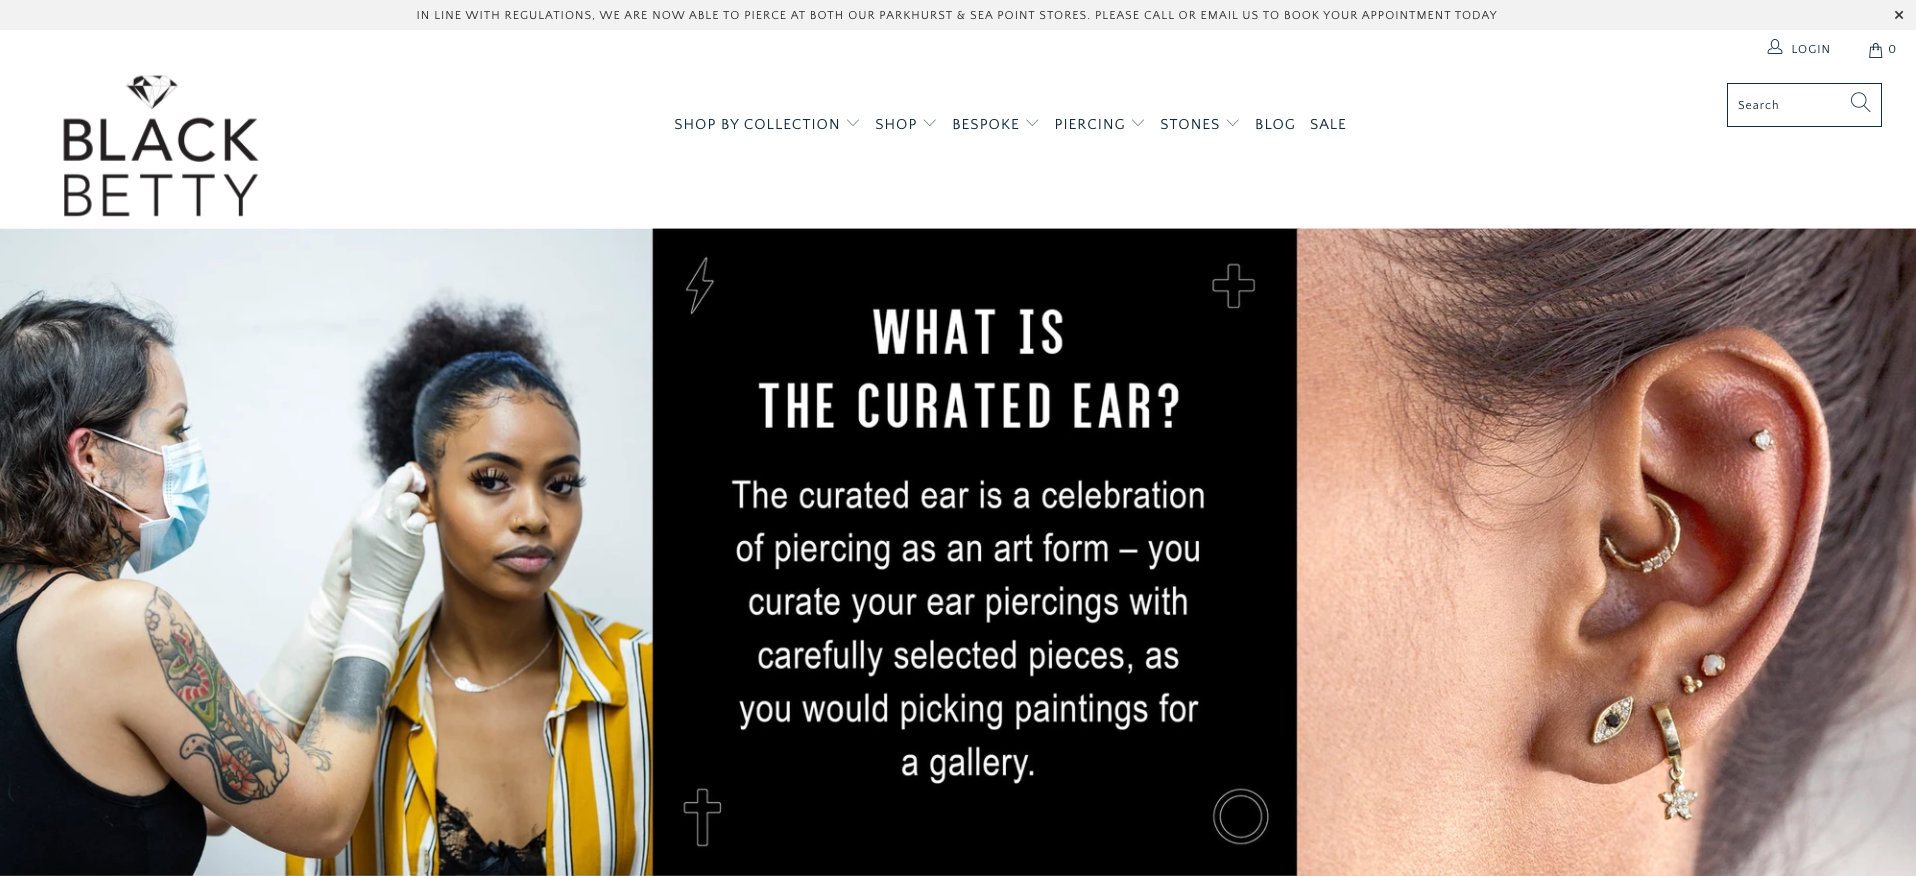
Task: Click the circle icon at panel bottom-right
Action: [1240, 816]
